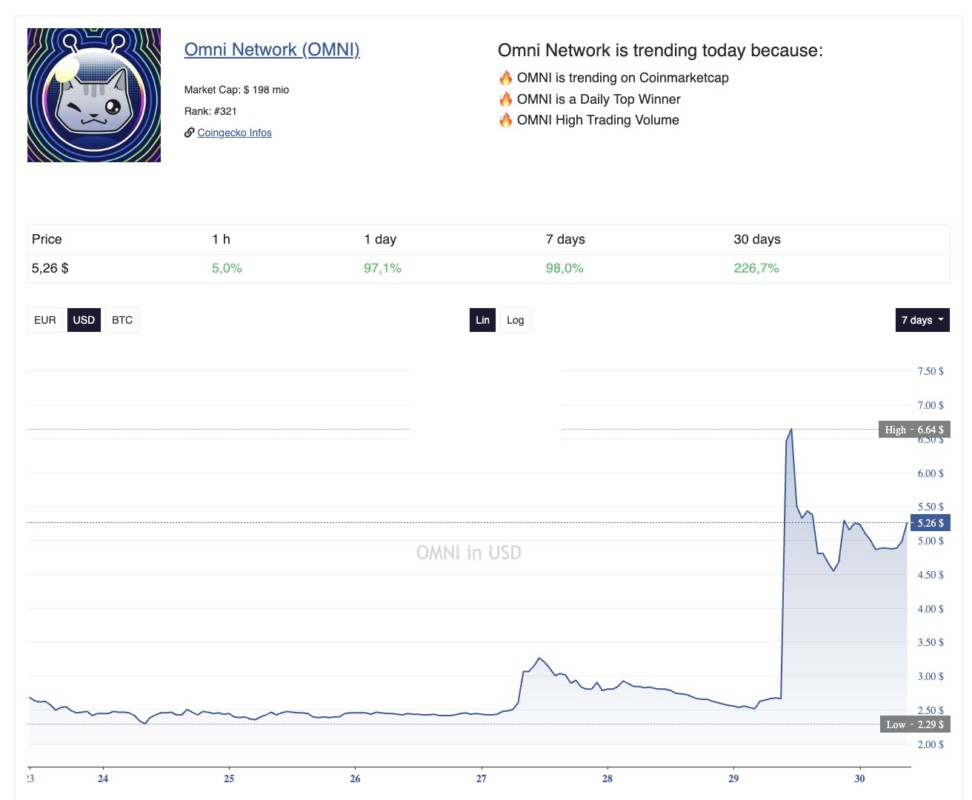Click the '3.00 $' y-axis label
Screen dimensions: 972x800
[930, 677]
